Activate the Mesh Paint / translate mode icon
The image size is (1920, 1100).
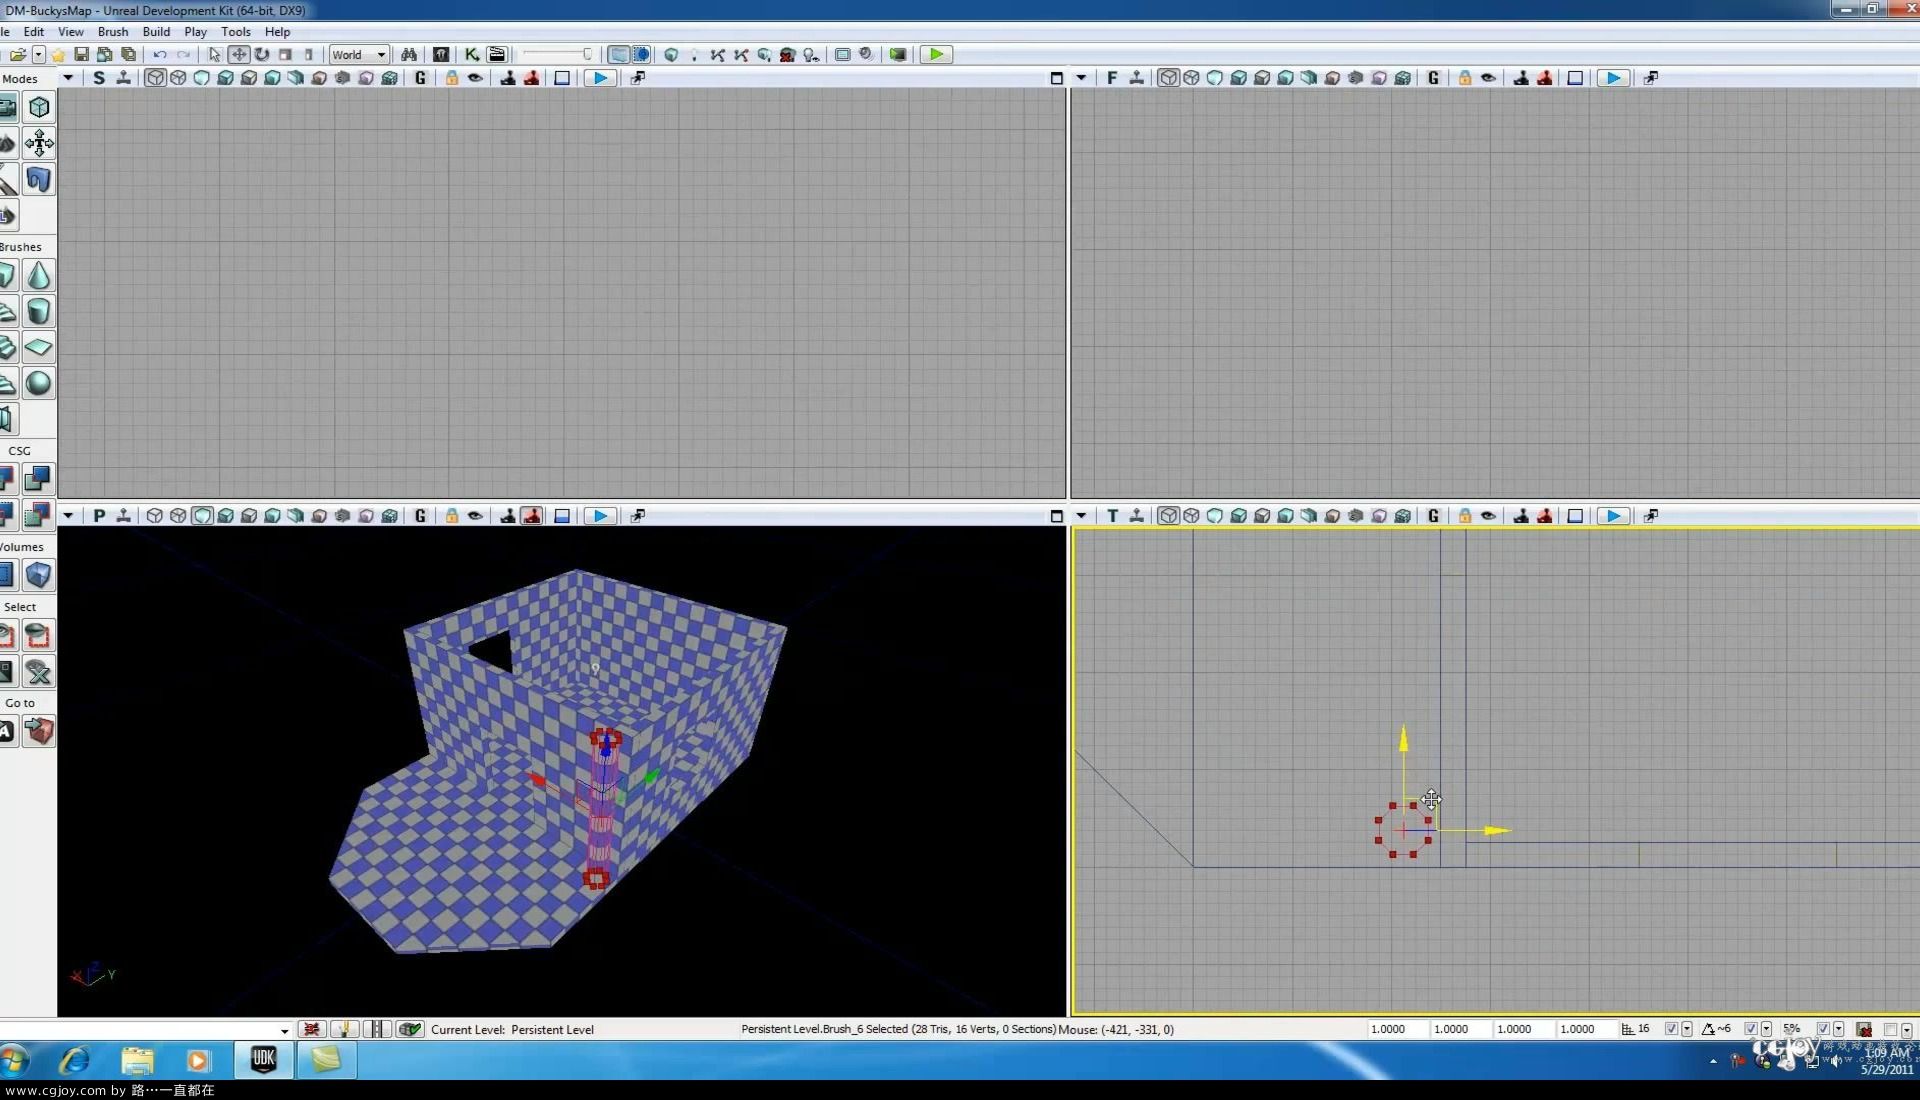39,144
